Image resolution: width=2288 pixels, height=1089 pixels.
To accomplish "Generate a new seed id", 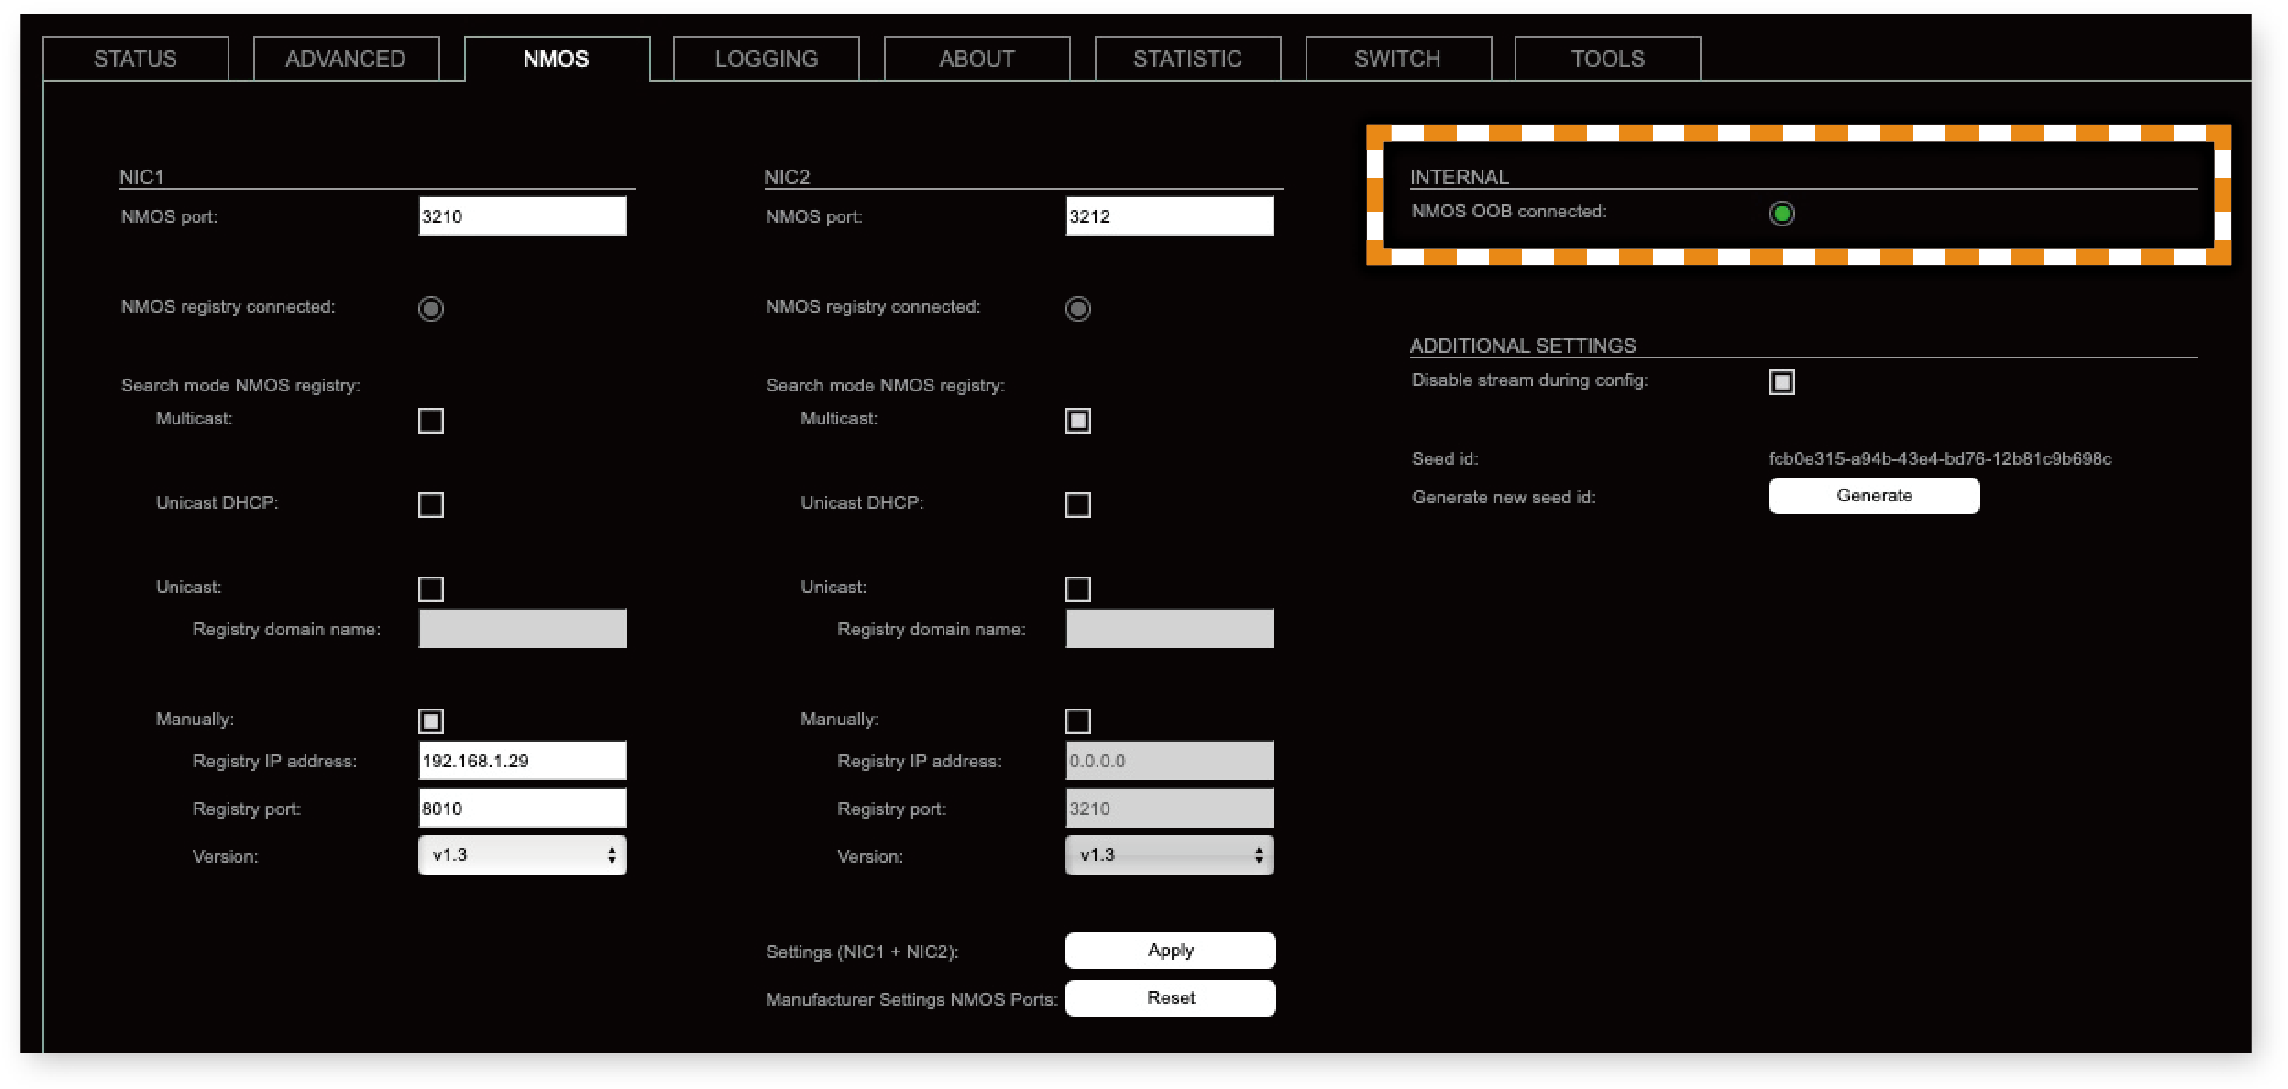I will (1874, 496).
